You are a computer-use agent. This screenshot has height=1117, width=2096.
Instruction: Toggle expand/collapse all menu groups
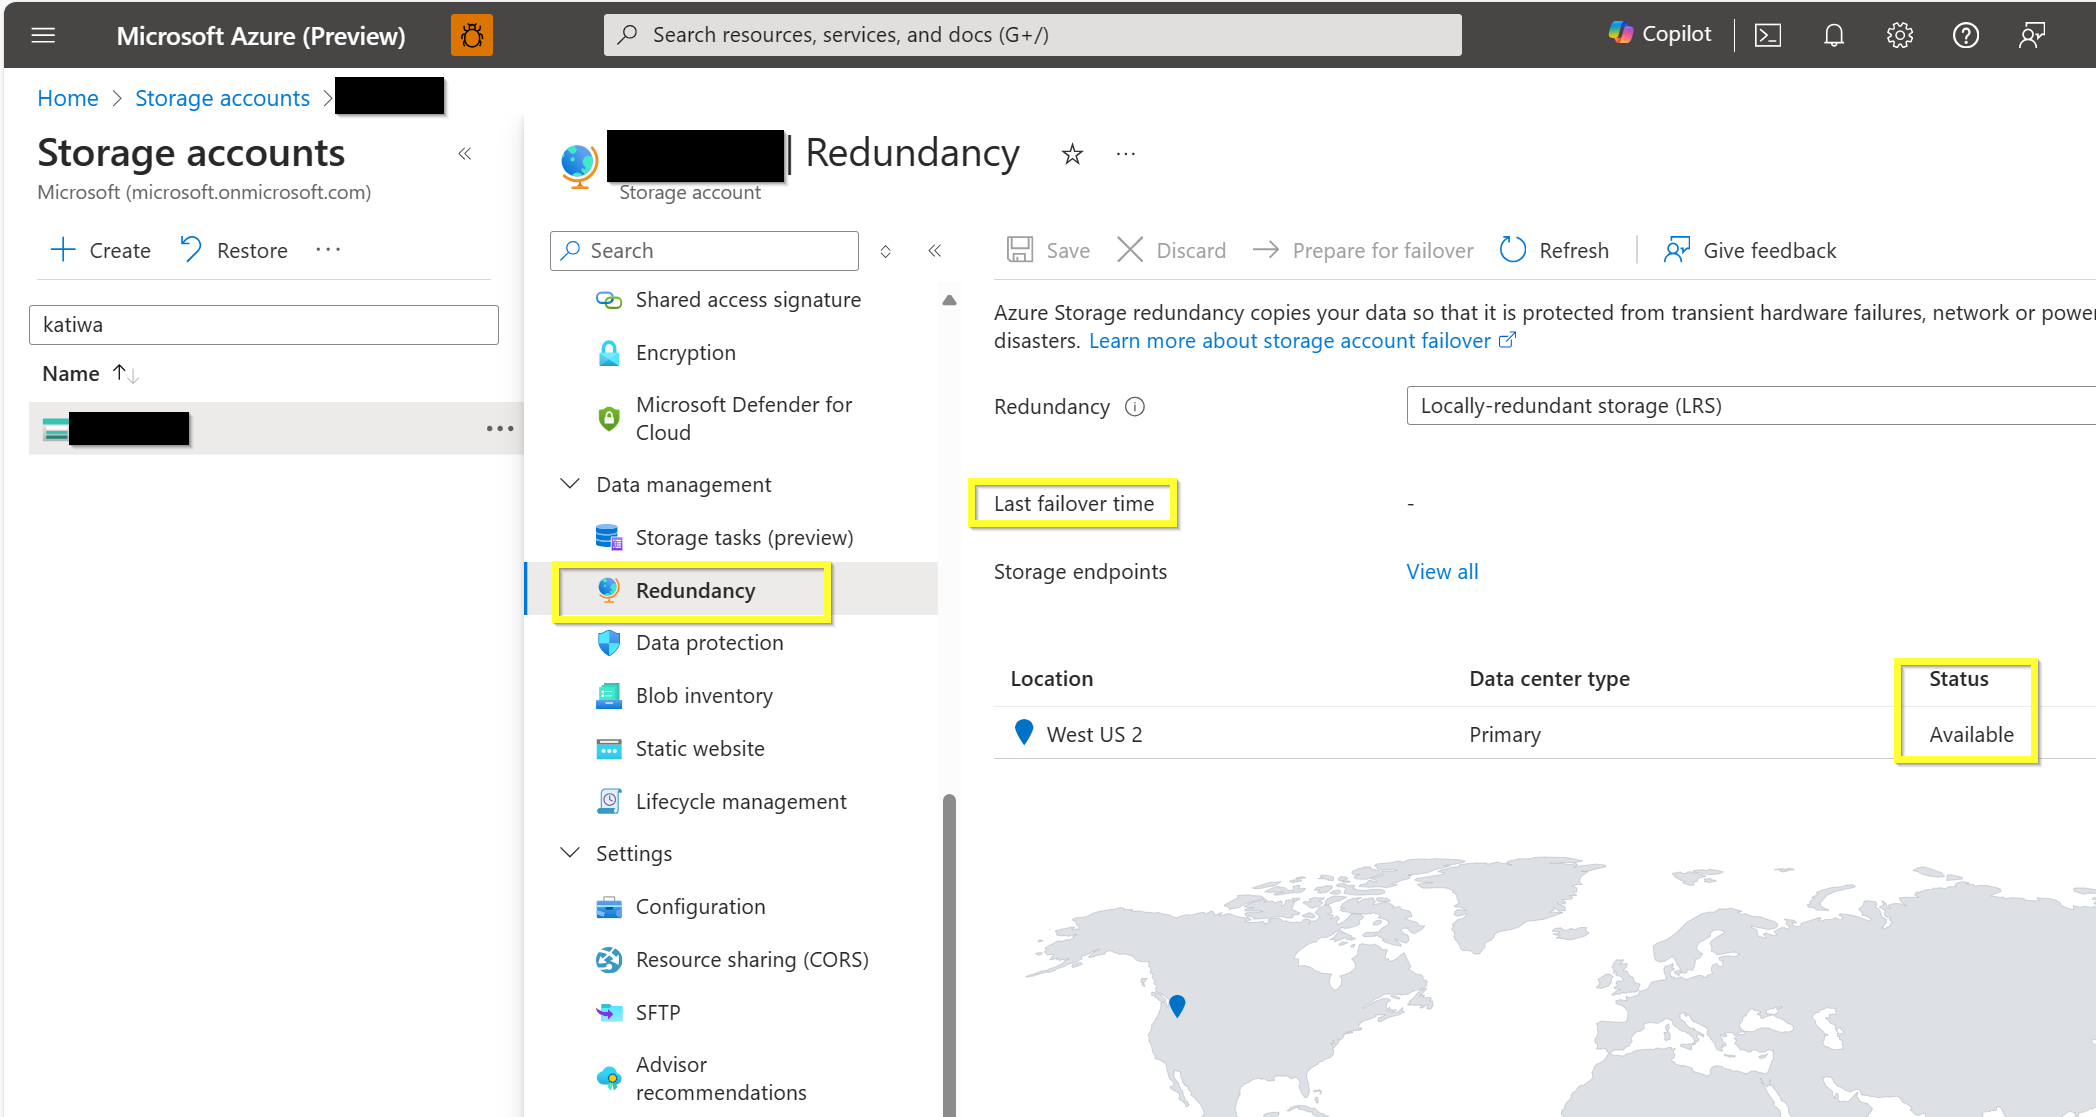tap(885, 251)
